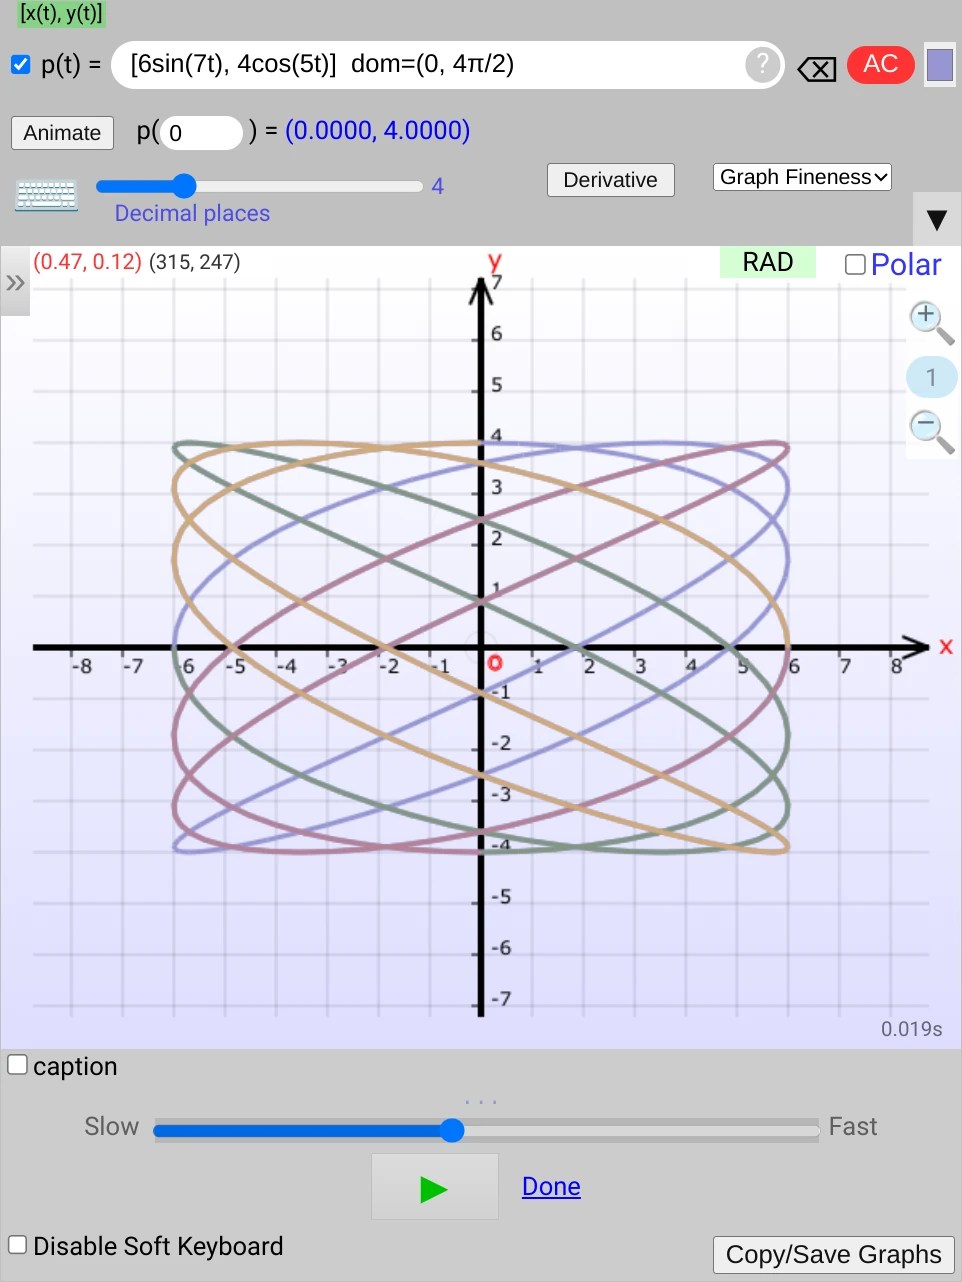The height and width of the screenshot is (1282, 962).
Task: Collapse the top panel with the triangle arrow
Action: pos(936,219)
